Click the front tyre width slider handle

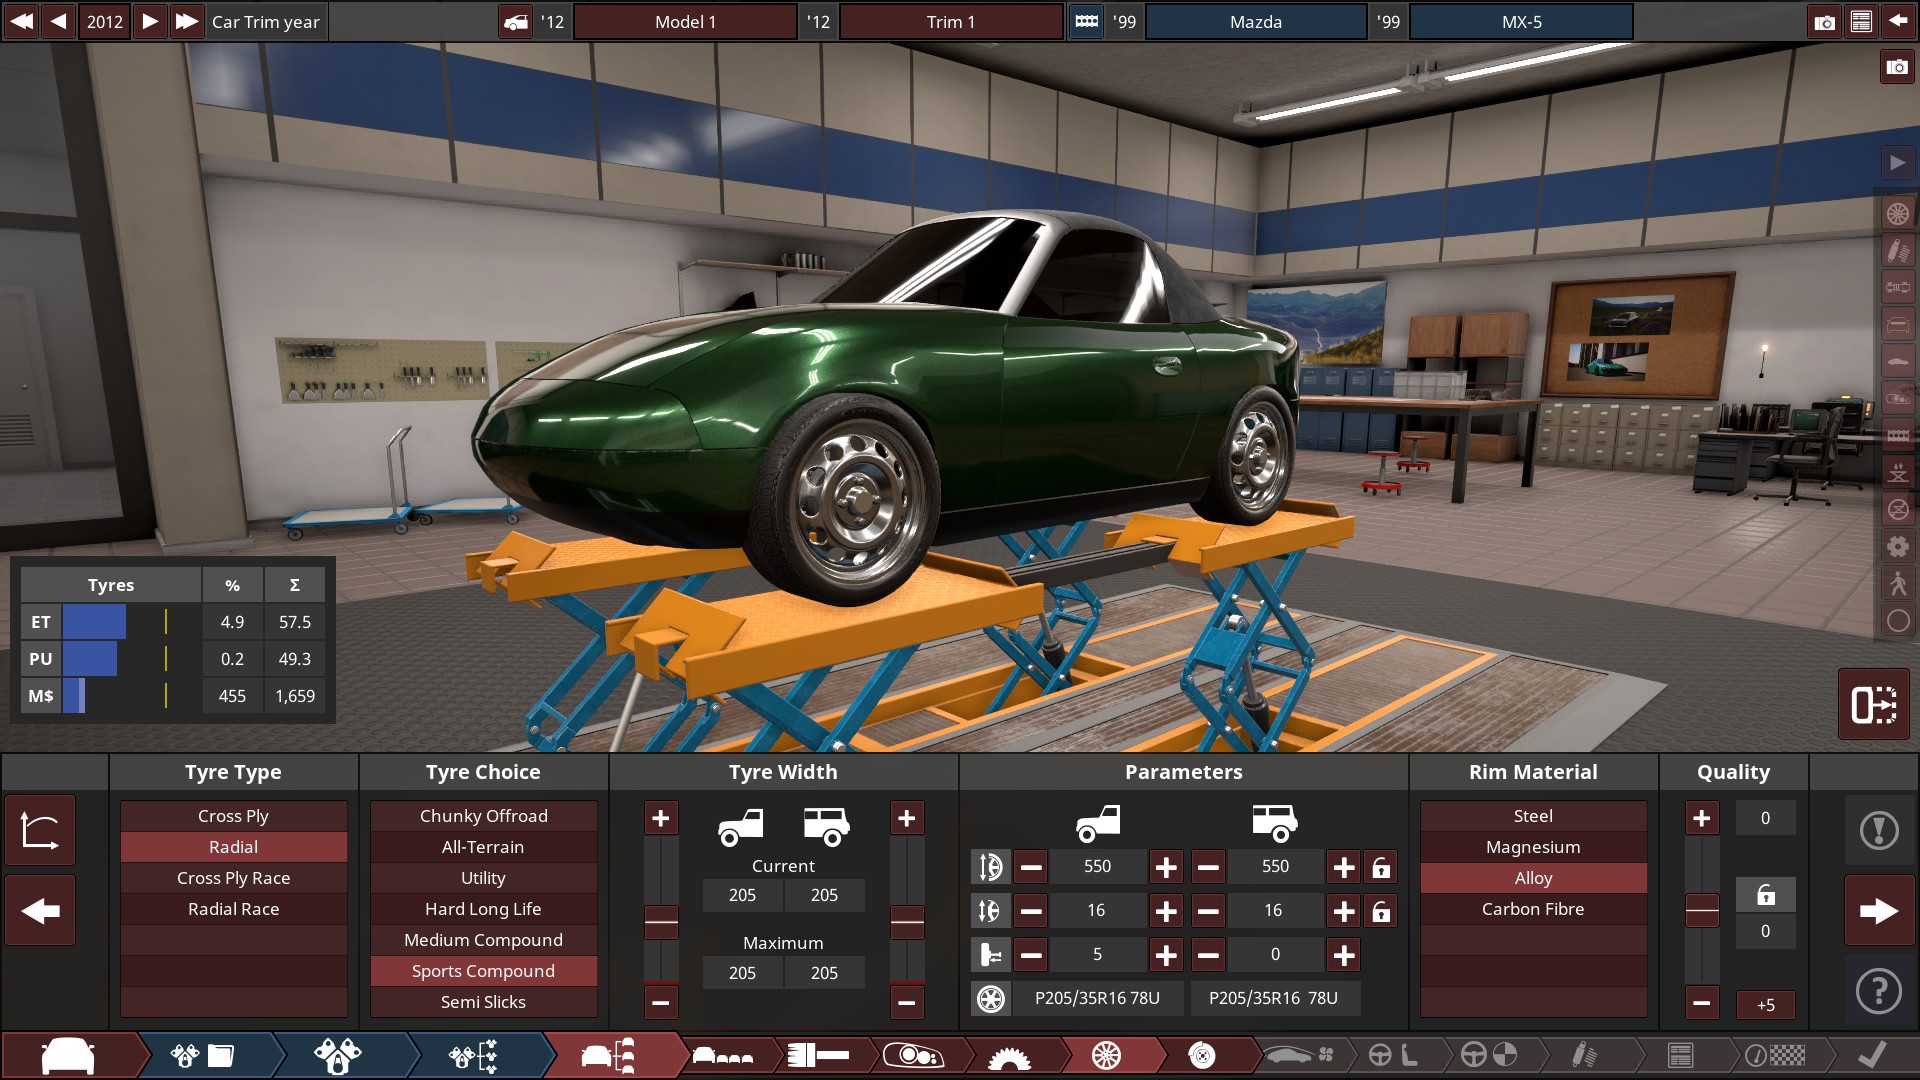click(660, 922)
